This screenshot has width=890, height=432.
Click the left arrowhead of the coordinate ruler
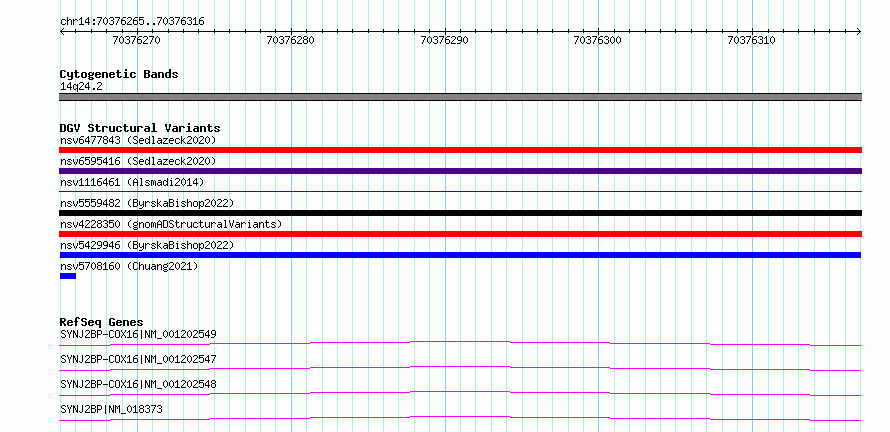[62, 32]
